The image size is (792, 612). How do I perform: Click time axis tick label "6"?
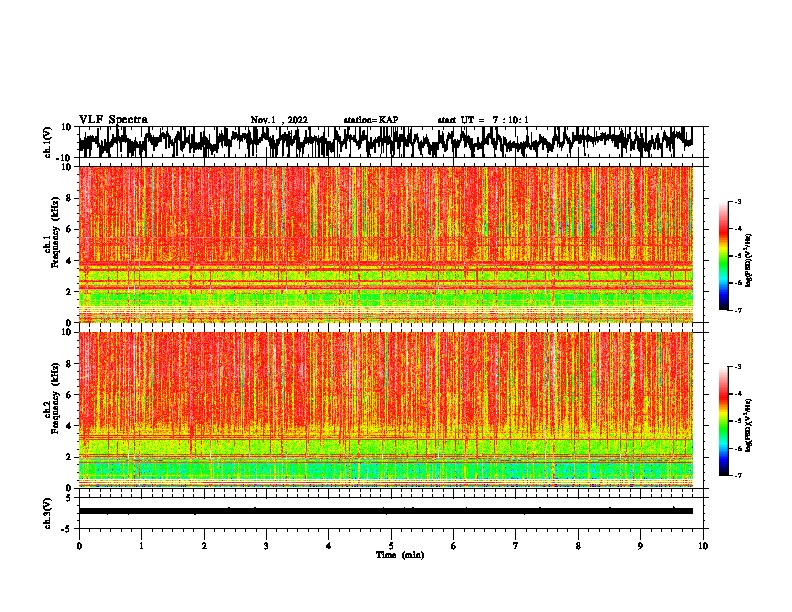point(454,546)
